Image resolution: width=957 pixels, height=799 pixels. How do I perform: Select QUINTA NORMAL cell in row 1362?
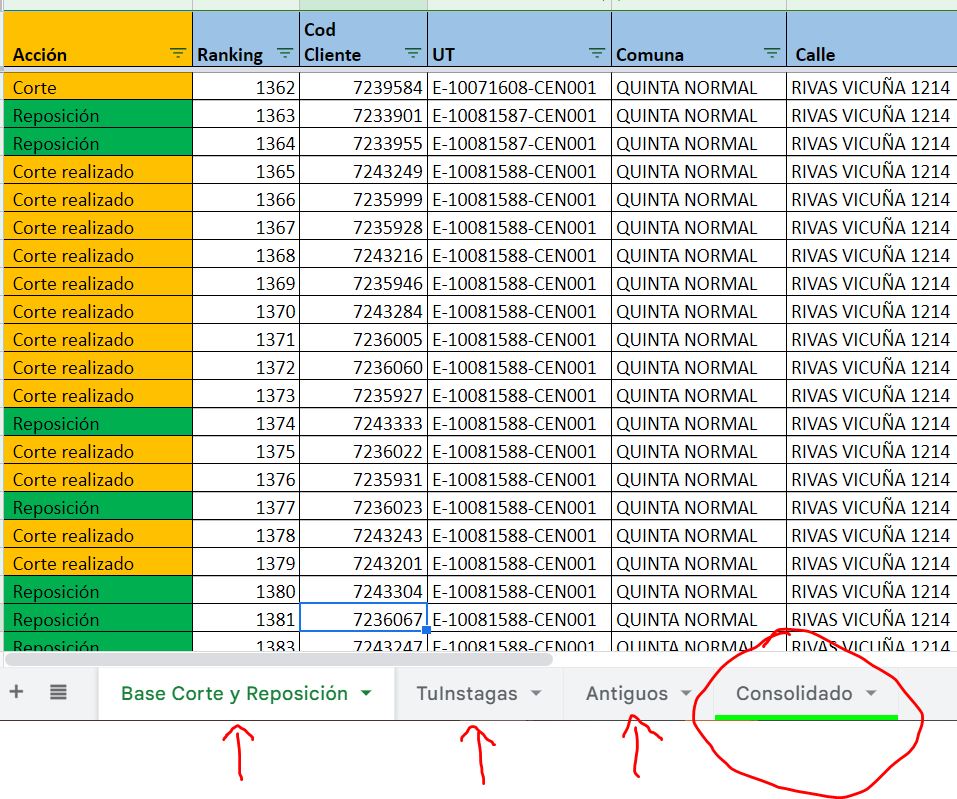[x=699, y=87]
